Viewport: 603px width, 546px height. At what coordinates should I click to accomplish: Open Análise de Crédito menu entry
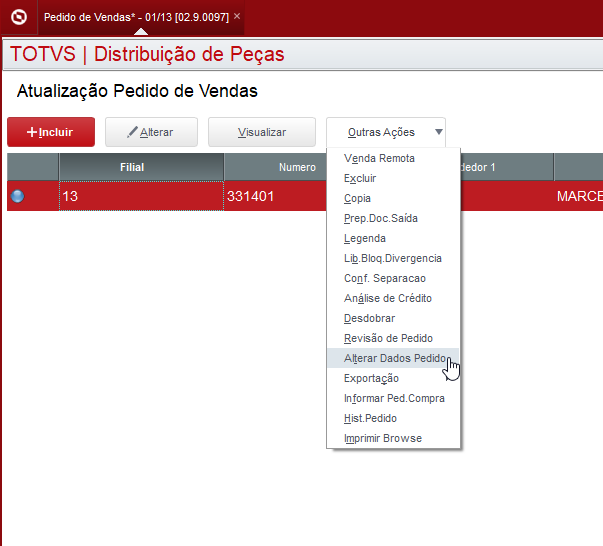[393, 298]
